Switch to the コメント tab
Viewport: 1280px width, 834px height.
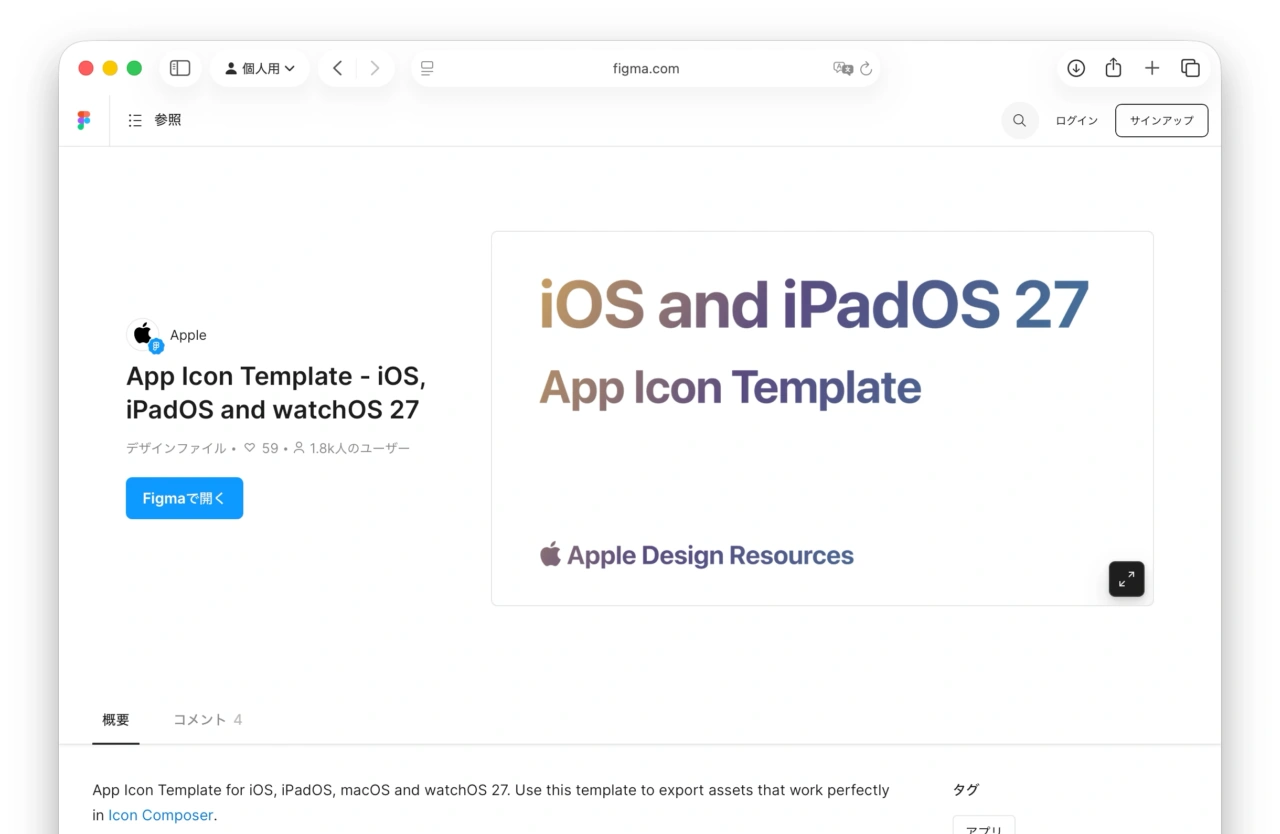pos(207,720)
